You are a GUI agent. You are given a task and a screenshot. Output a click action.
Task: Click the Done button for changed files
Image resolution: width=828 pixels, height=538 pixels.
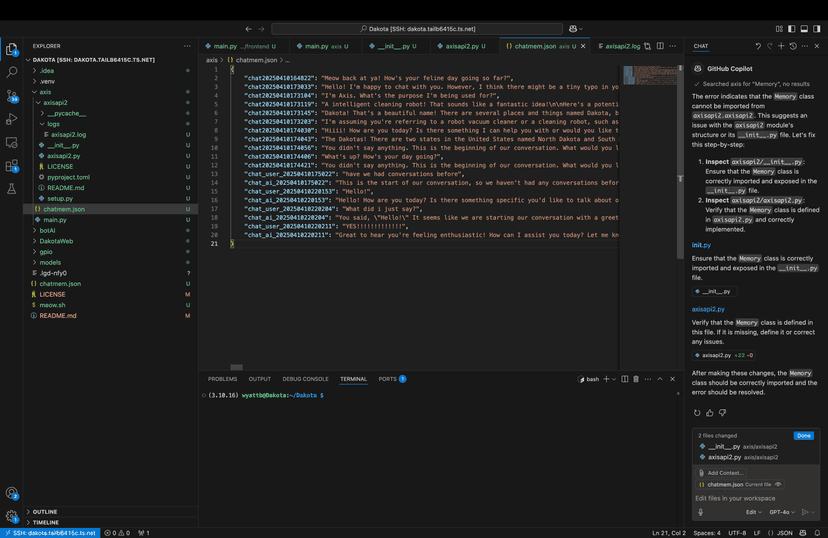803,436
